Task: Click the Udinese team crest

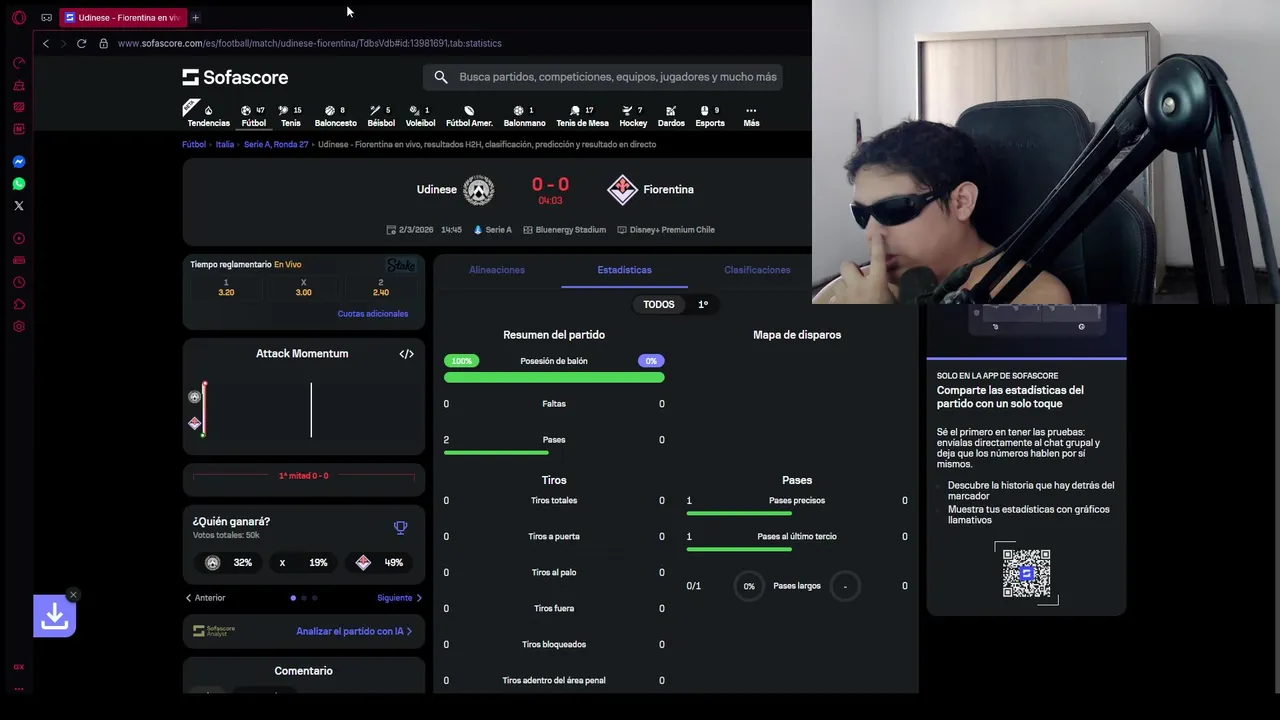Action: point(478,189)
